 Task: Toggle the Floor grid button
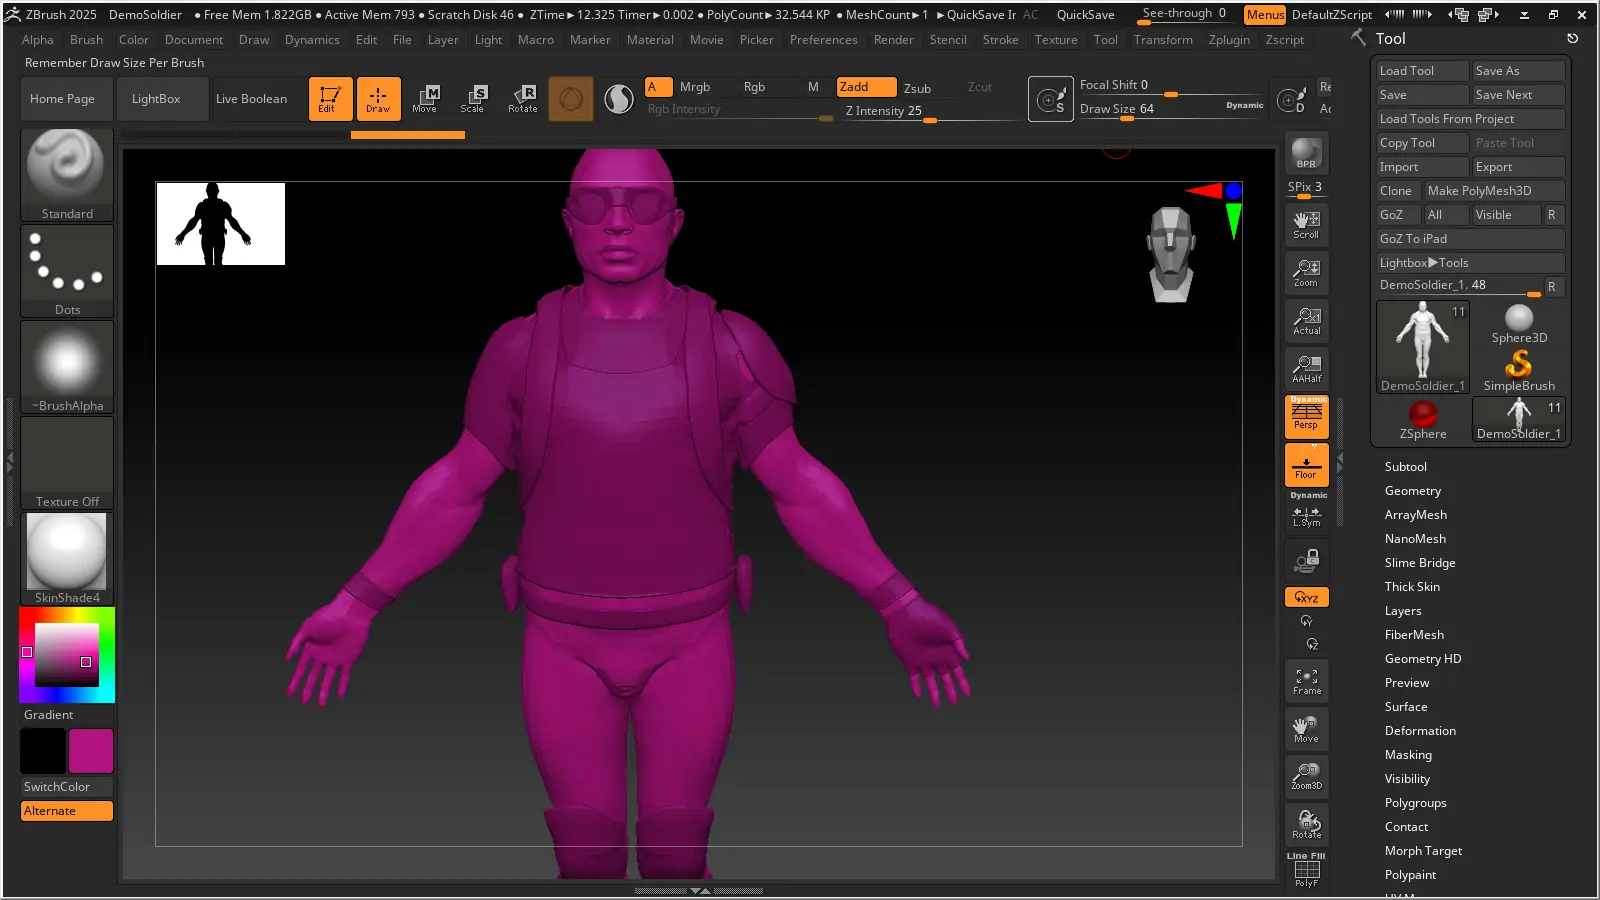pyautogui.click(x=1306, y=465)
